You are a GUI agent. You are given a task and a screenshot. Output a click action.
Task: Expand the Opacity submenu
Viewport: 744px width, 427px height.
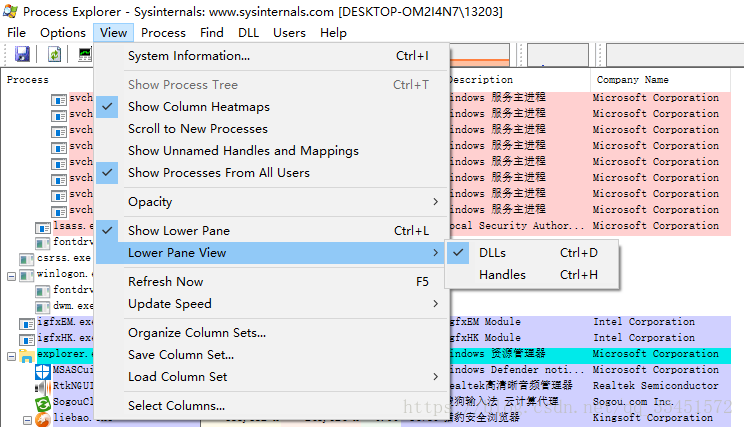(x=272, y=202)
